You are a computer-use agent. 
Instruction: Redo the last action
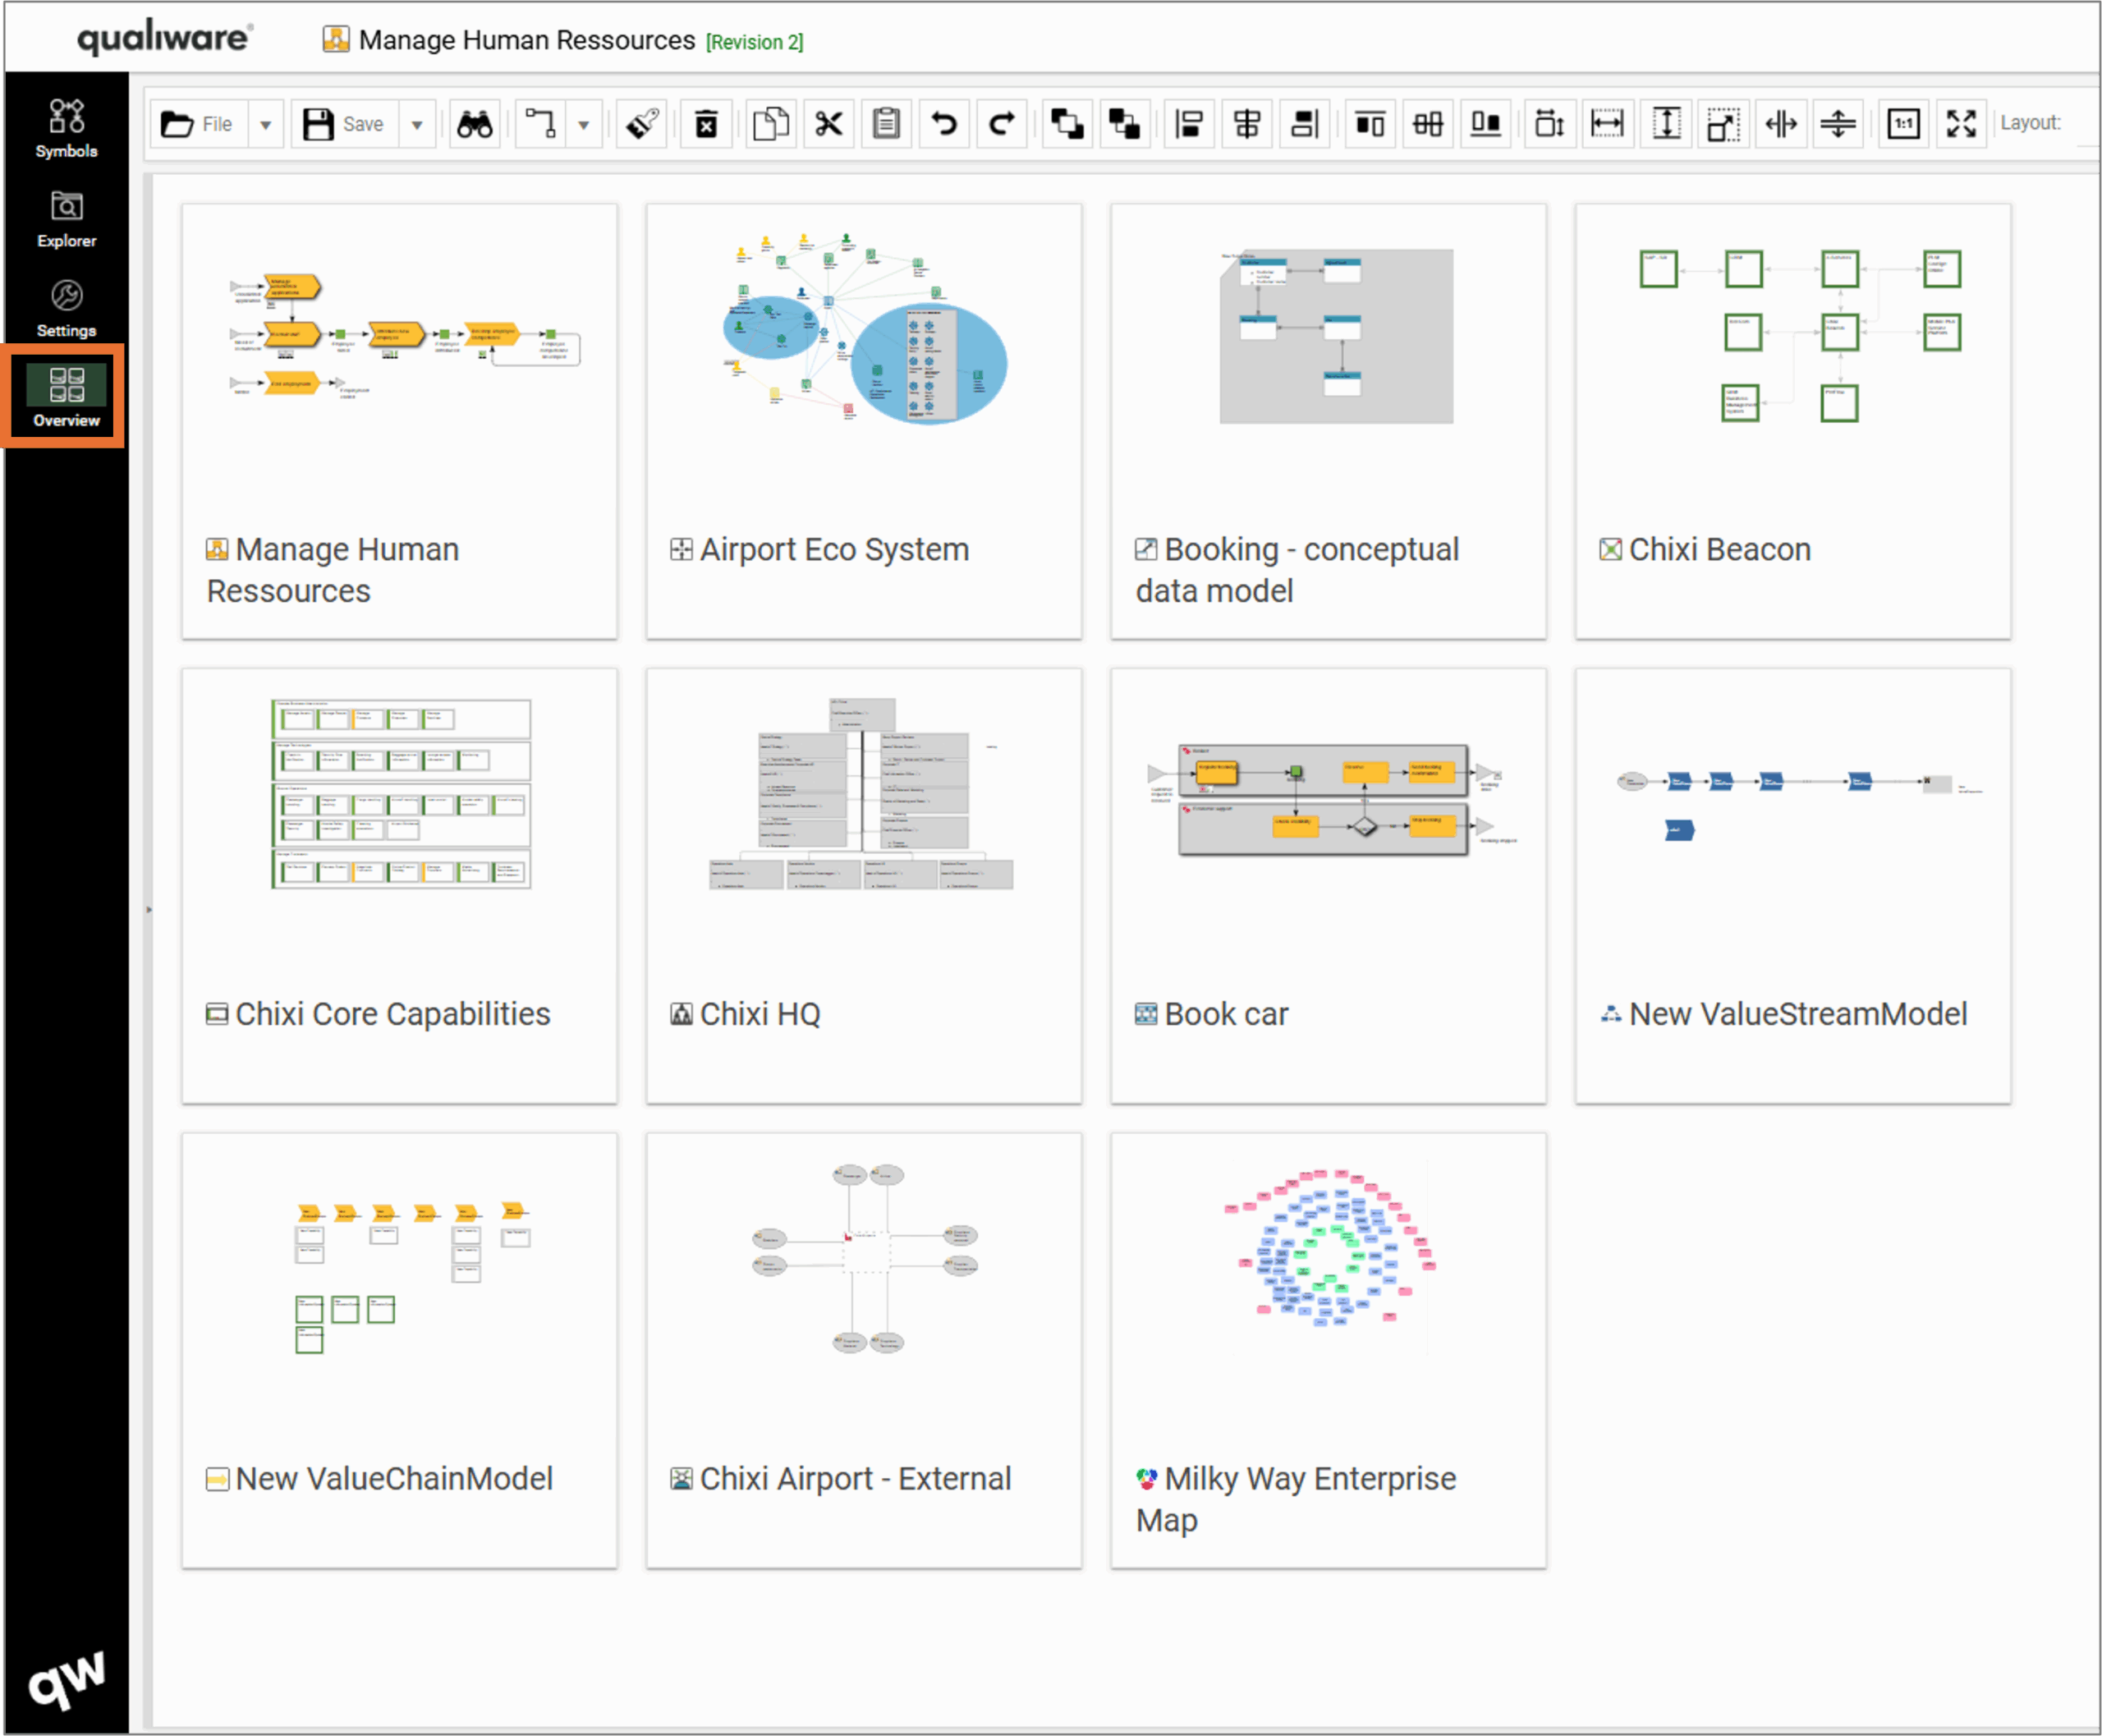[1001, 123]
